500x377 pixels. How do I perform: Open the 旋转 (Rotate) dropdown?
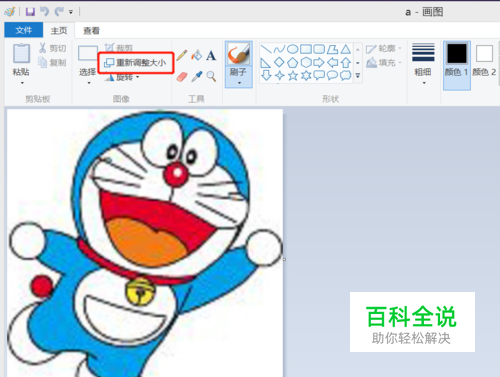[122, 77]
